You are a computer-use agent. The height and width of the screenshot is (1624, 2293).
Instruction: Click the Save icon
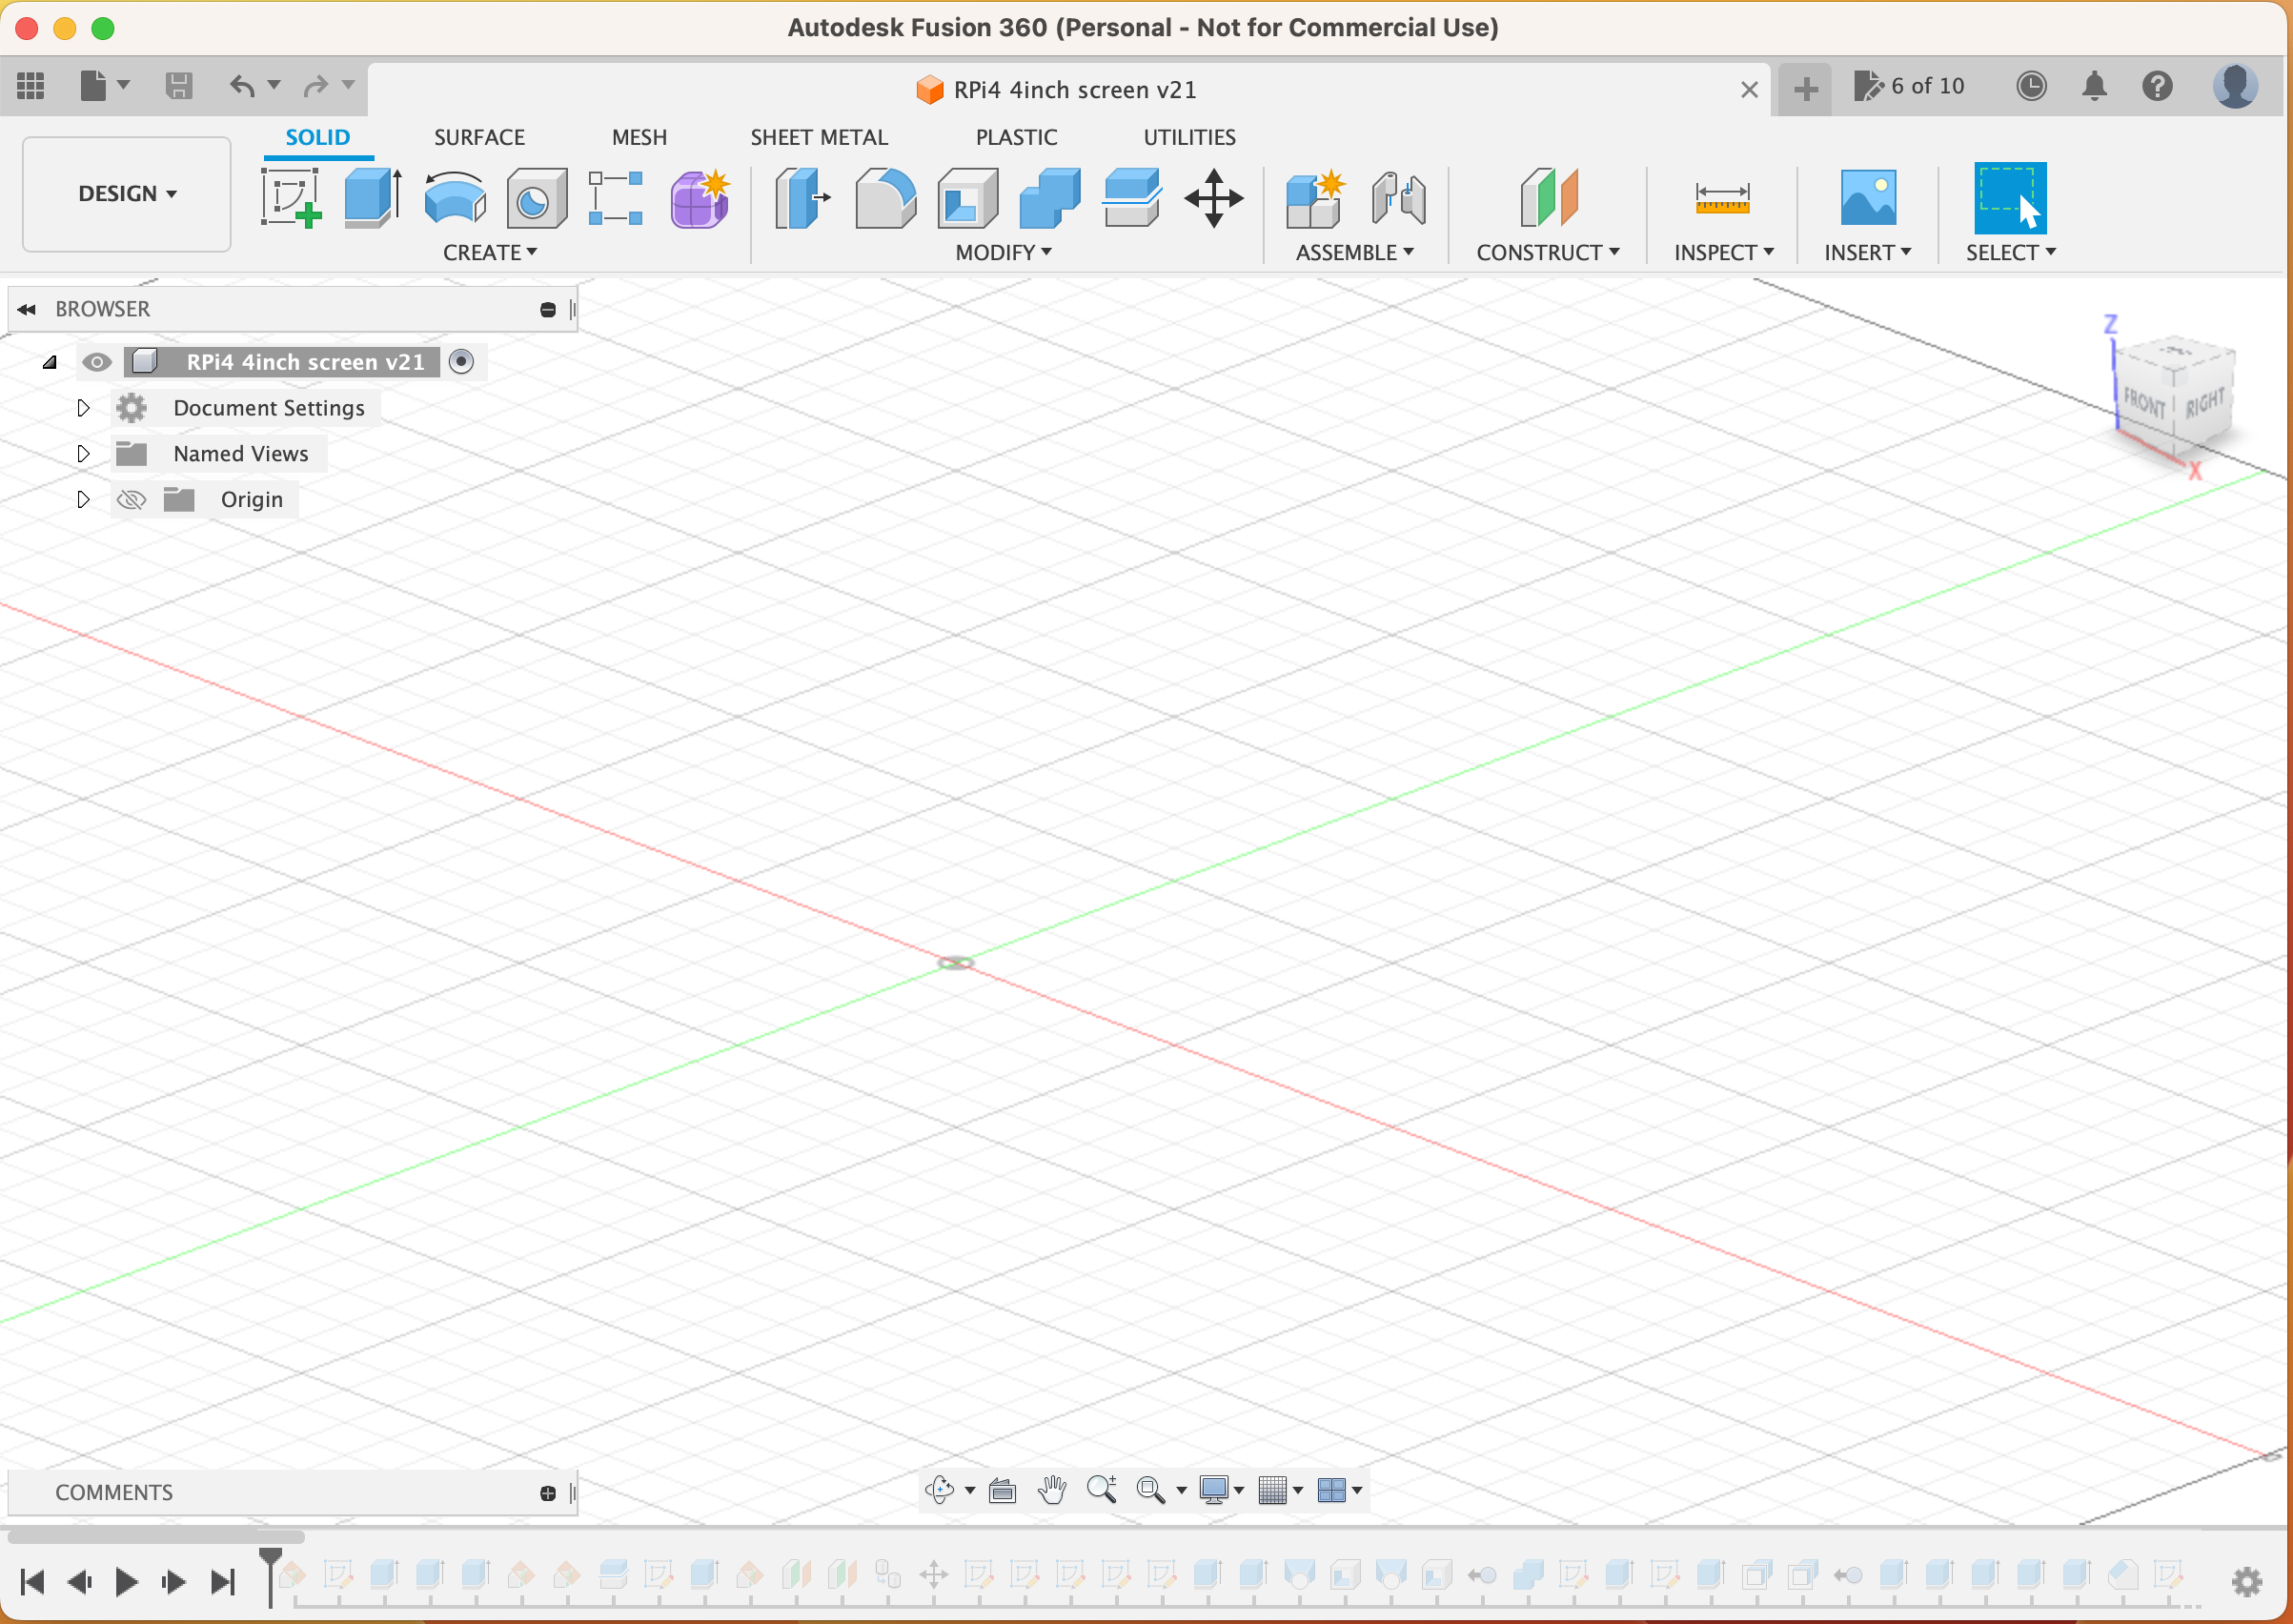coord(179,86)
